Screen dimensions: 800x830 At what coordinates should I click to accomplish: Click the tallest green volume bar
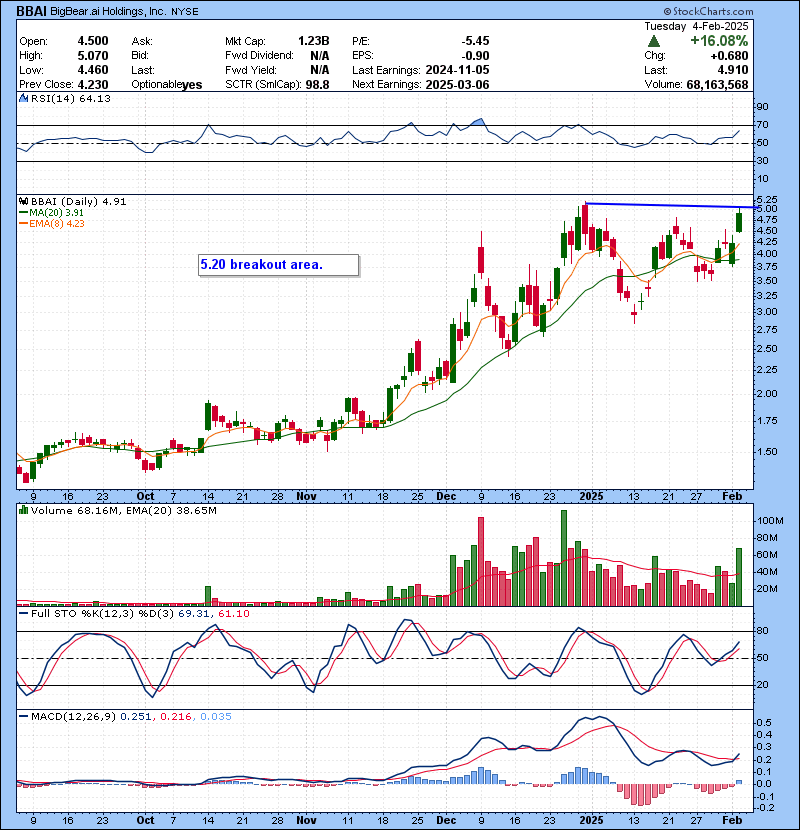click(x=564, y=558)
